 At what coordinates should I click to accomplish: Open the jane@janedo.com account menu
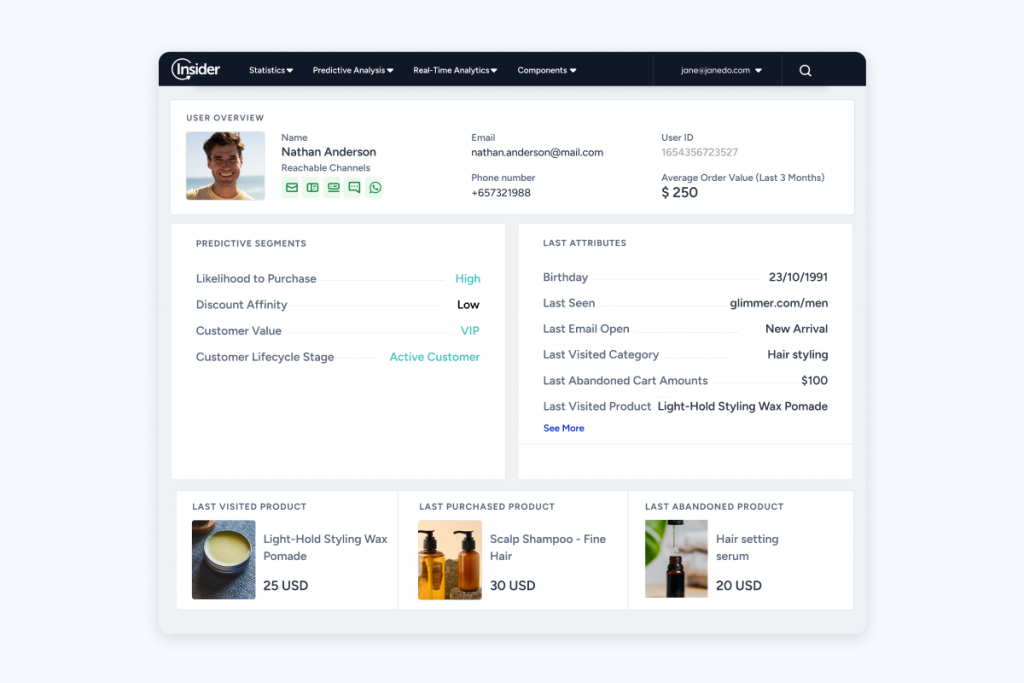tap(717, 70)
